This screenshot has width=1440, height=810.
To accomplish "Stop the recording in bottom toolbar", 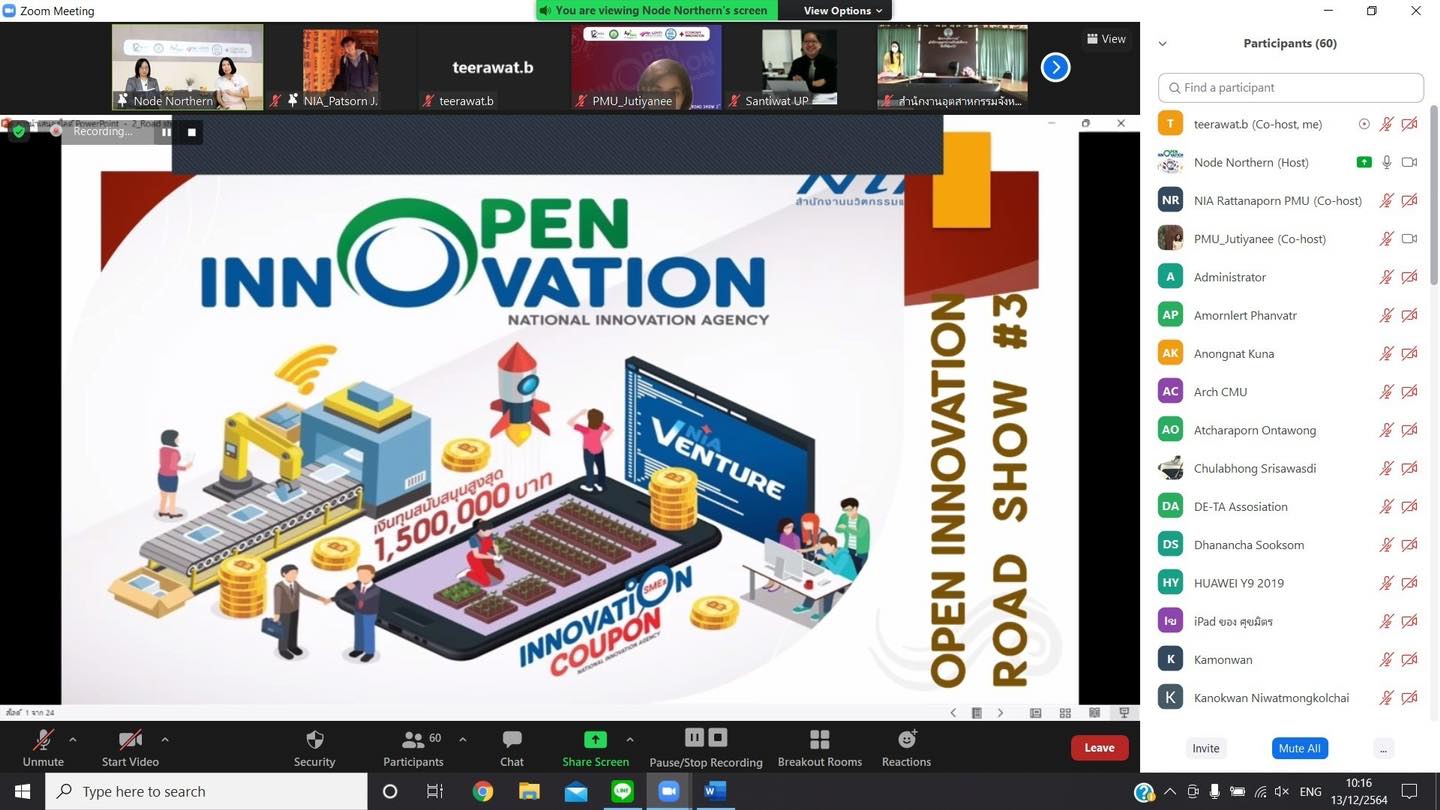I will pos(717,738).
